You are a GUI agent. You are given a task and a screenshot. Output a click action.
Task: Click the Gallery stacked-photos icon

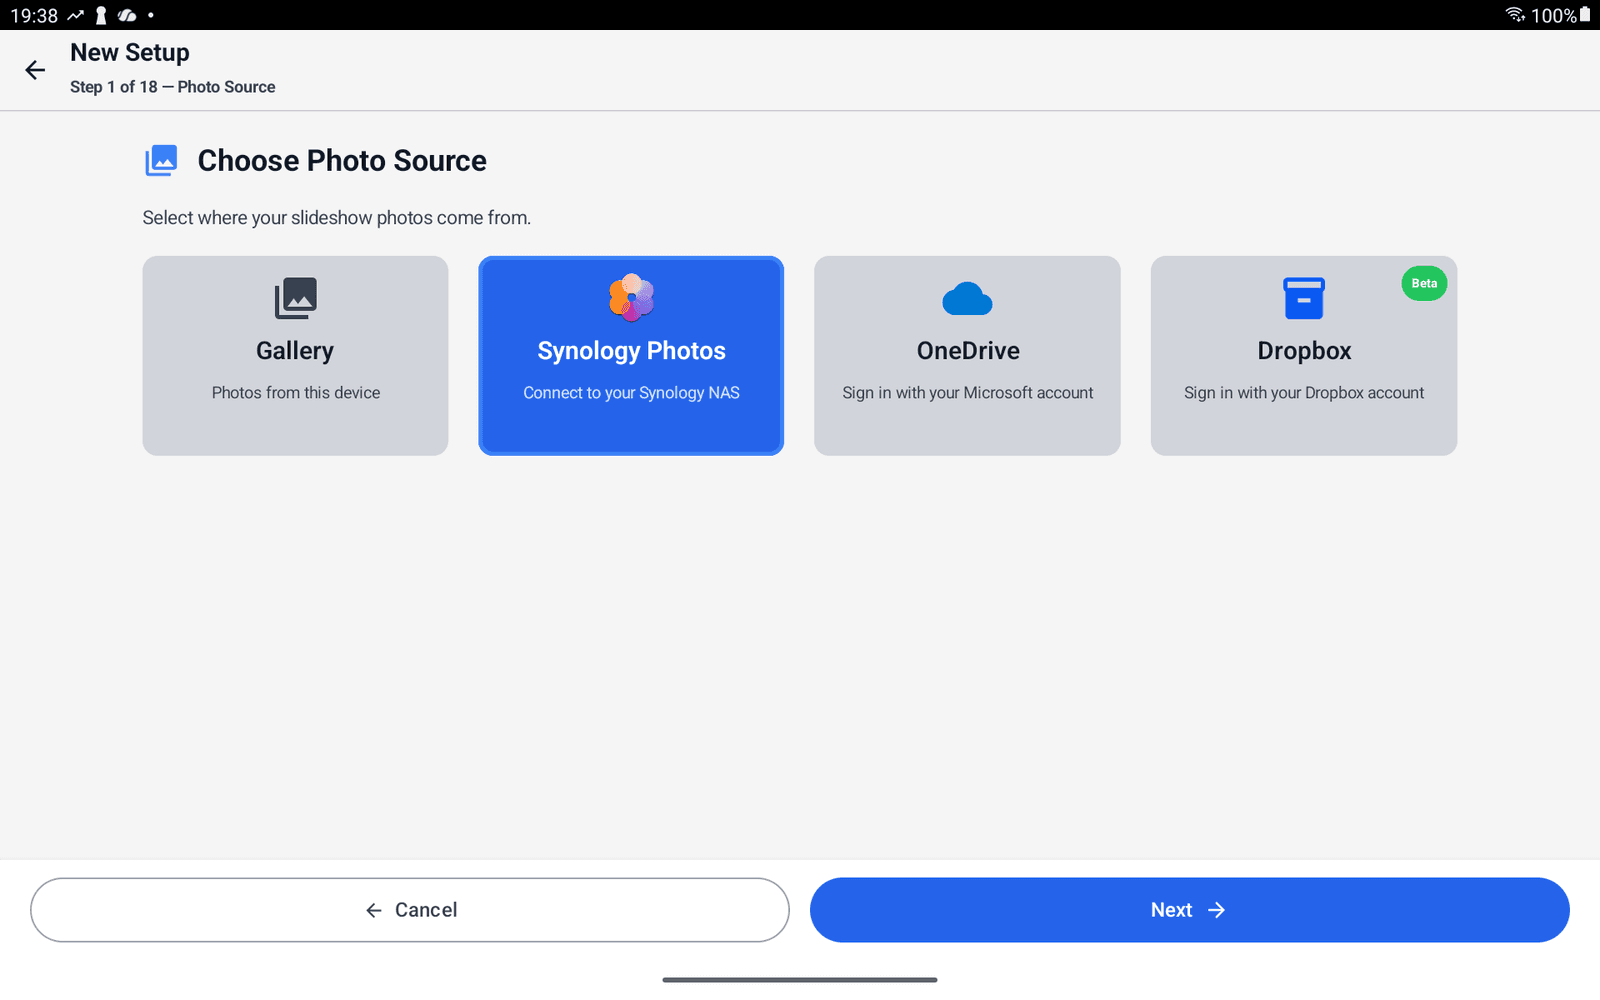click(295, 298)
